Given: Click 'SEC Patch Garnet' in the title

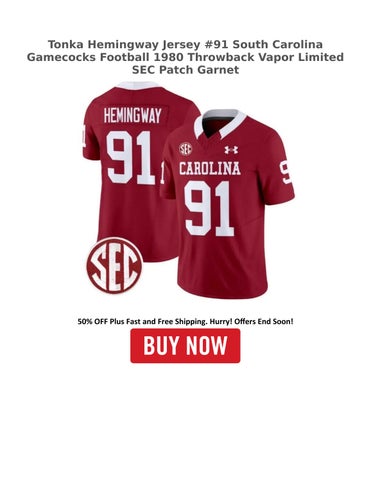Looking at the screenshot, I should pyautogui.click(x=185, y=70).
